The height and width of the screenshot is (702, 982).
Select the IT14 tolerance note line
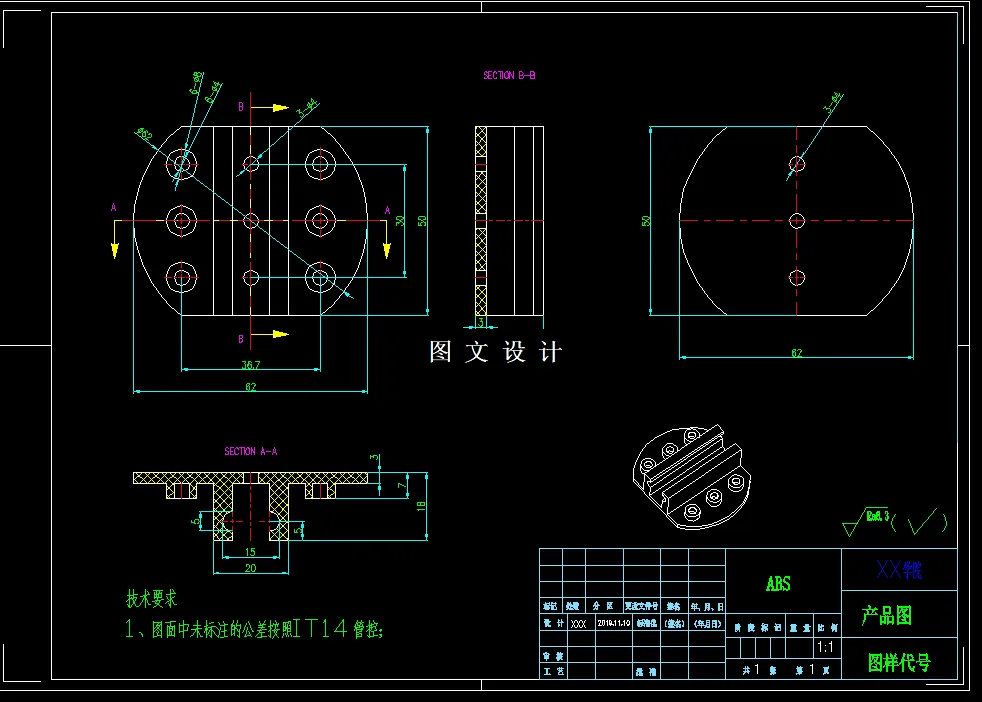(254, 628)
